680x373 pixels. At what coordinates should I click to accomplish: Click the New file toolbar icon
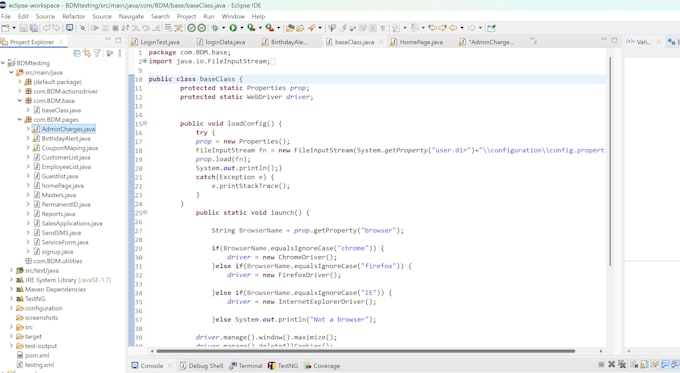click(5, 28)
